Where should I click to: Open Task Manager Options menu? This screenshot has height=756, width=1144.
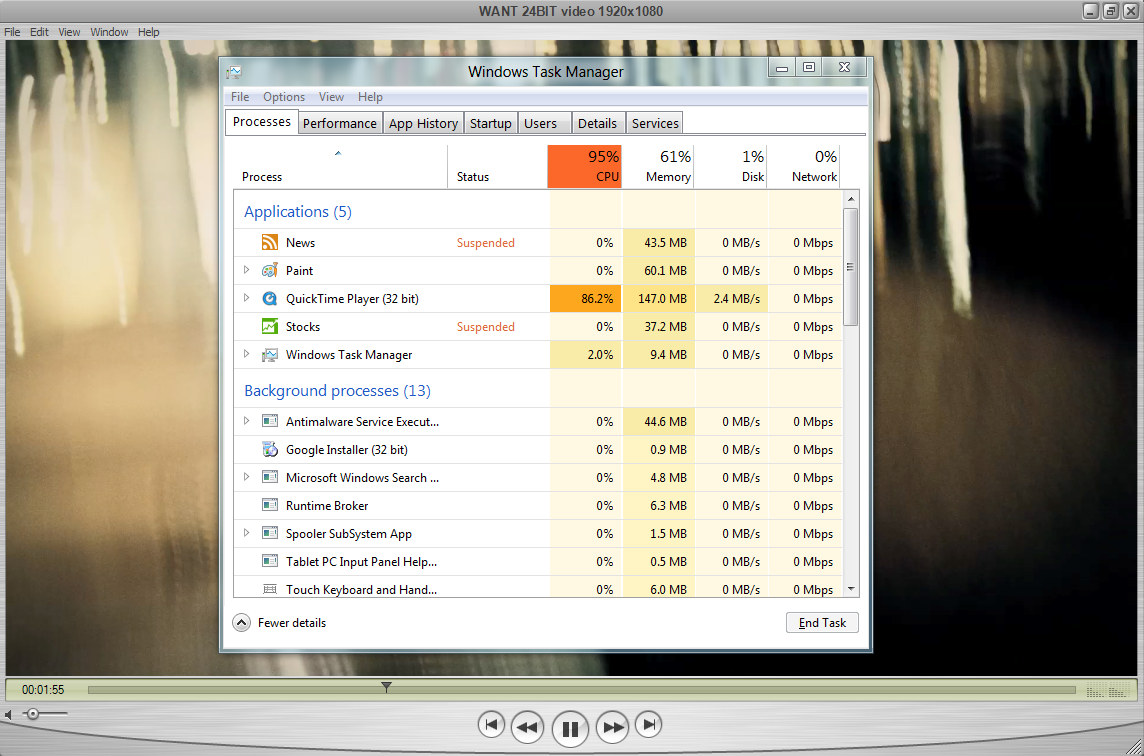[284, 96]
